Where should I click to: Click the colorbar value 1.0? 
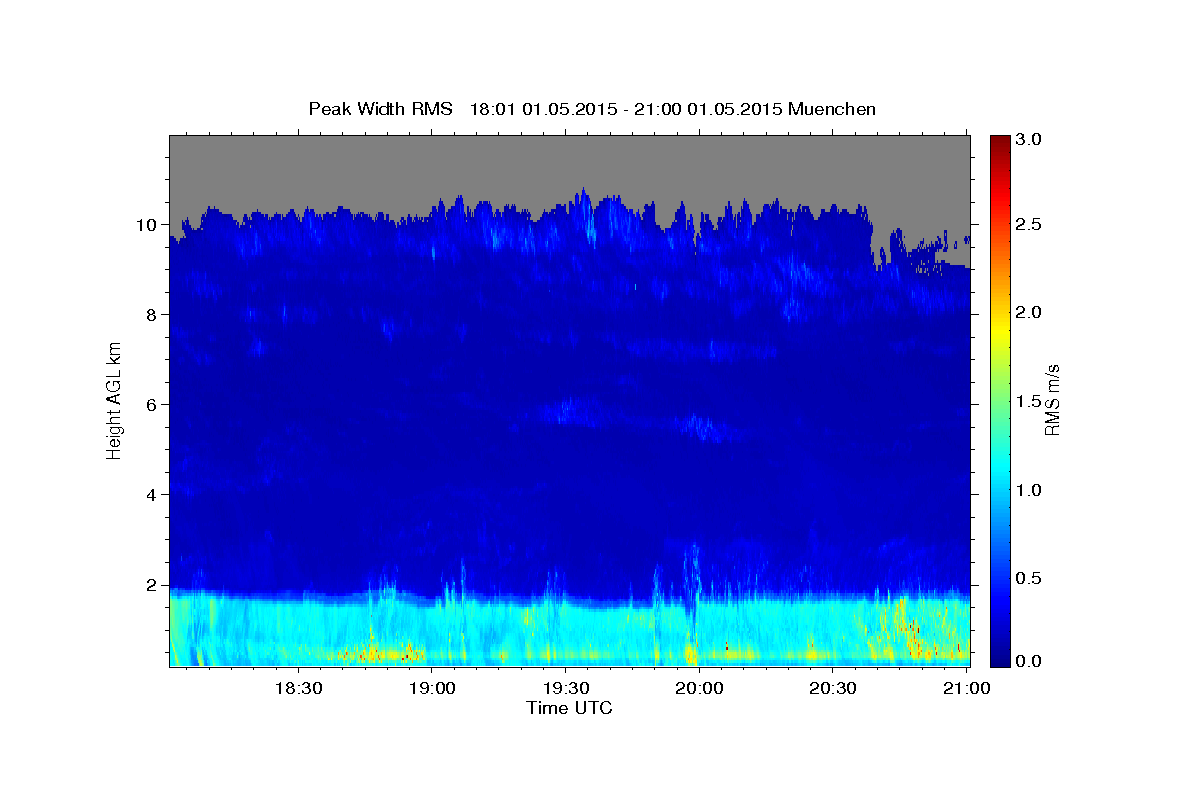(x=1031, y=490)
